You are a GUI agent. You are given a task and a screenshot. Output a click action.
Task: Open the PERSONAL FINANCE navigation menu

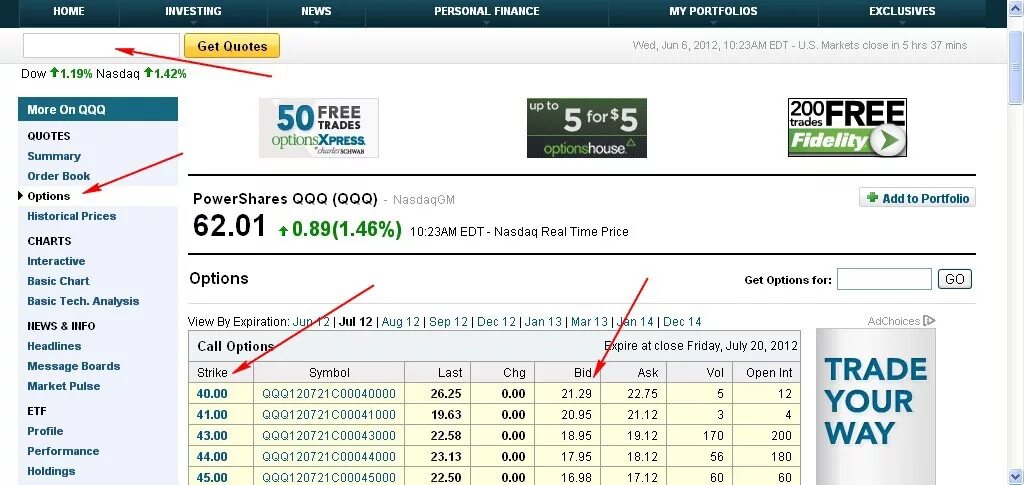tap(487, 11)
